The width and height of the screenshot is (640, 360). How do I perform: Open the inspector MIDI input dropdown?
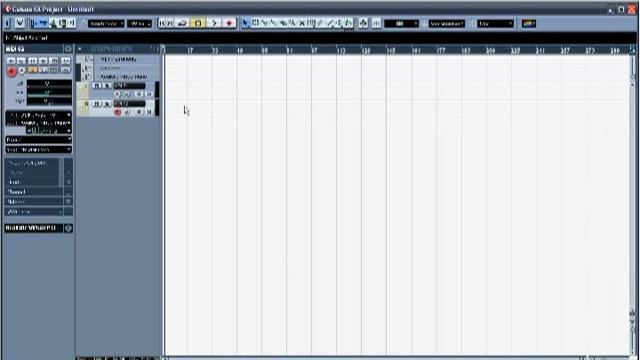pyautogui.click(x=38, y=116)
